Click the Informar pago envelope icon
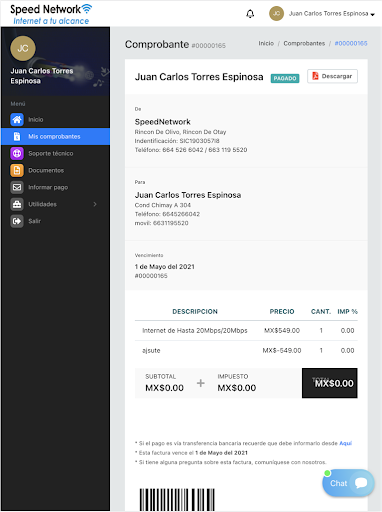 tap(17, 187)
